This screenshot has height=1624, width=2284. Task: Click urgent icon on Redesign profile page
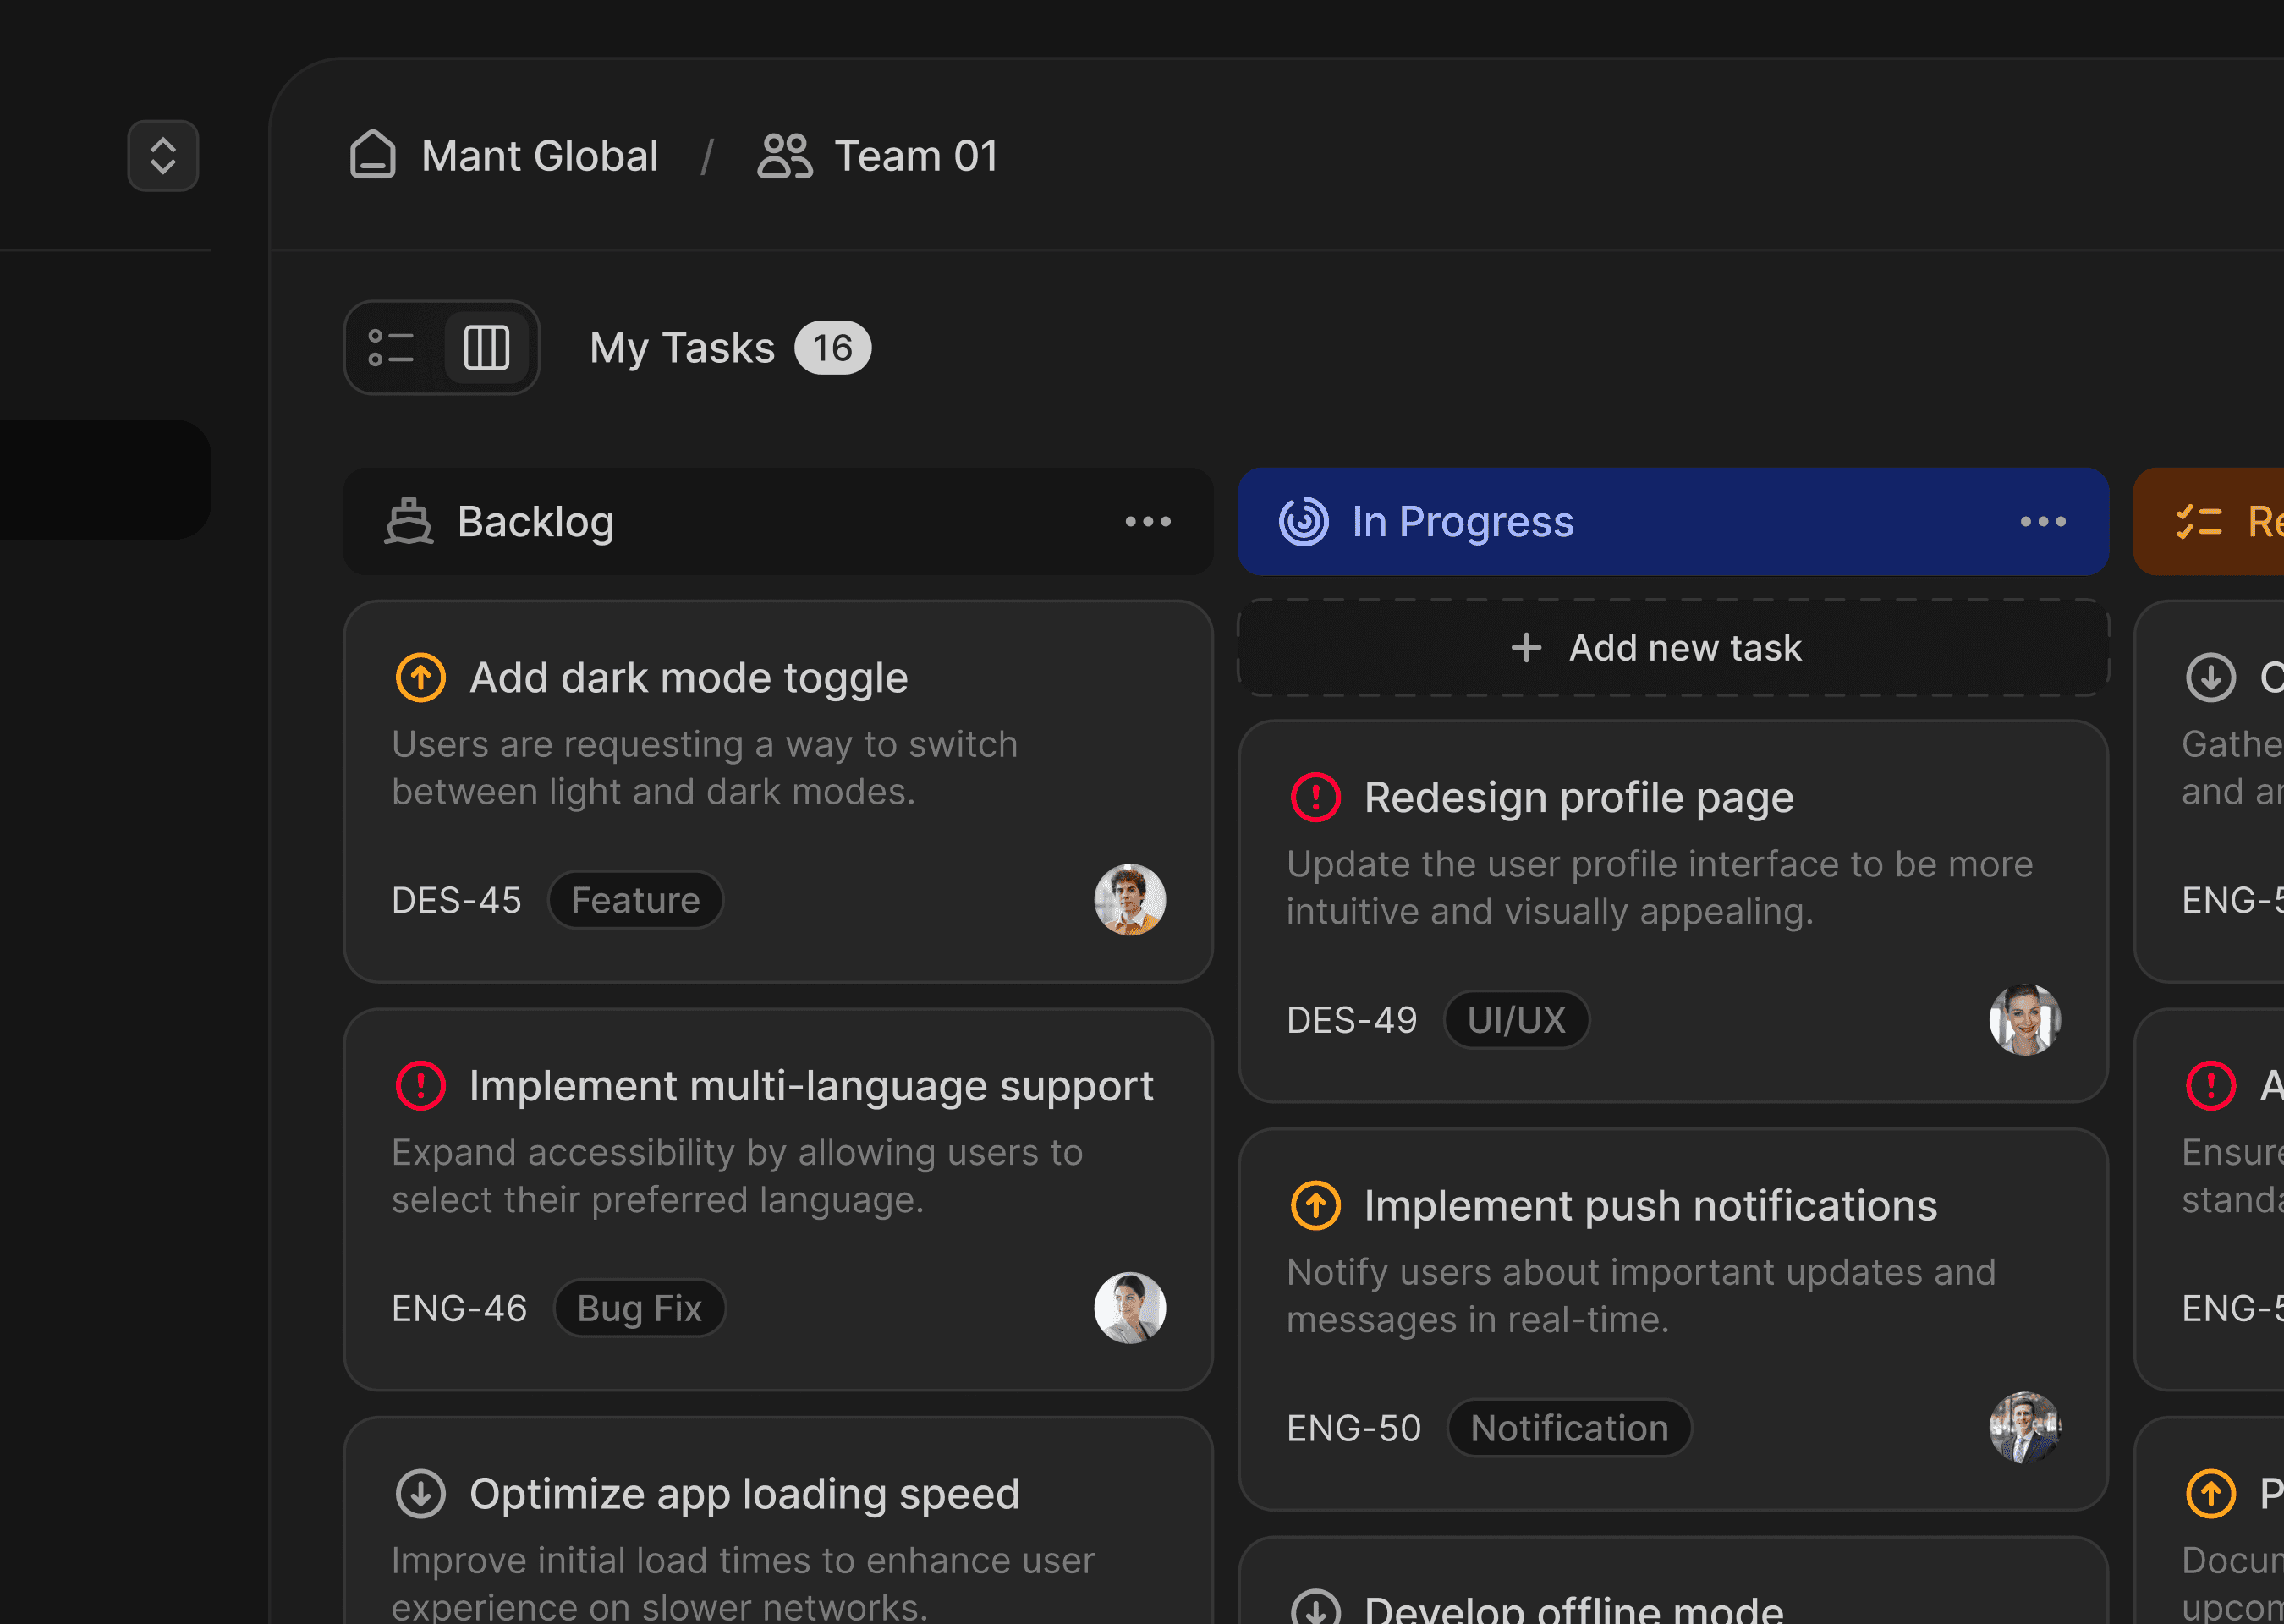[1315, 797]
